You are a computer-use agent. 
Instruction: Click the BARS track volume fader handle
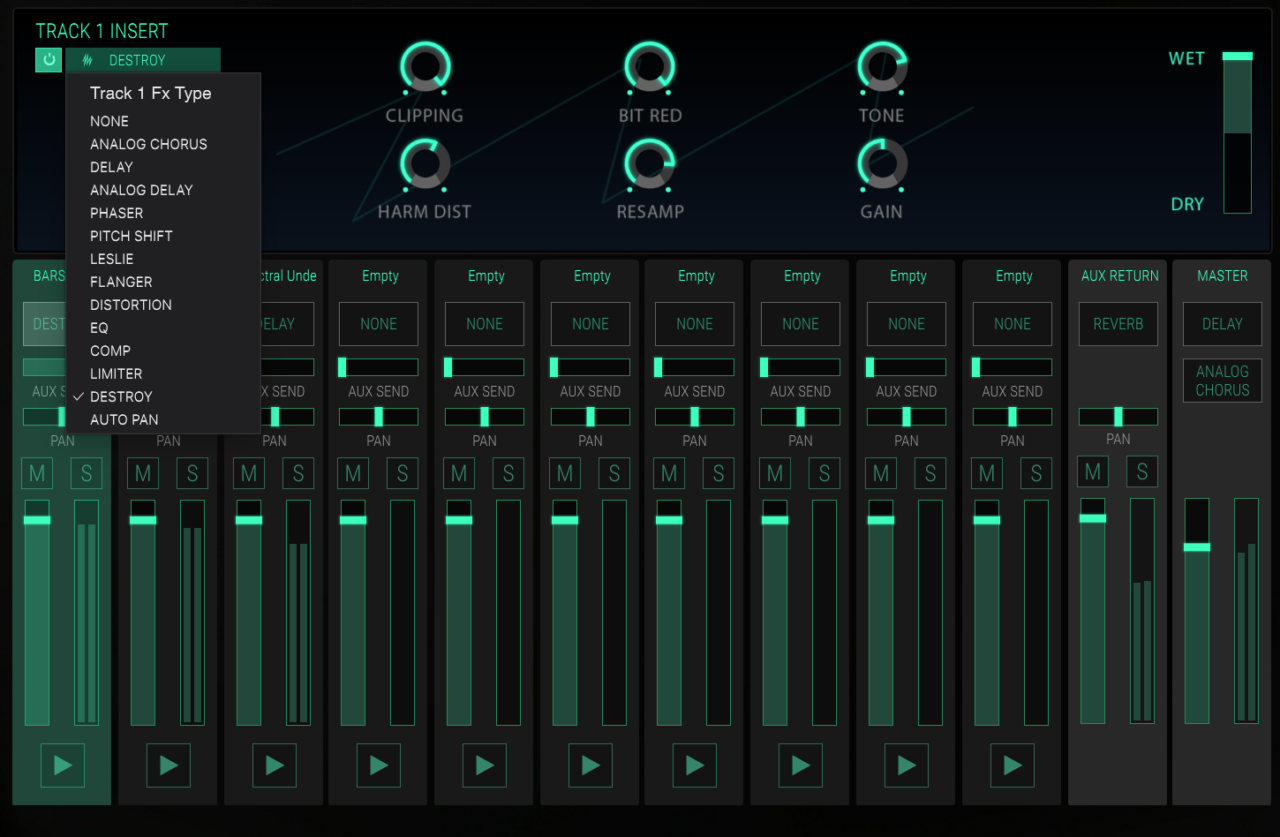tap(37, 520)
